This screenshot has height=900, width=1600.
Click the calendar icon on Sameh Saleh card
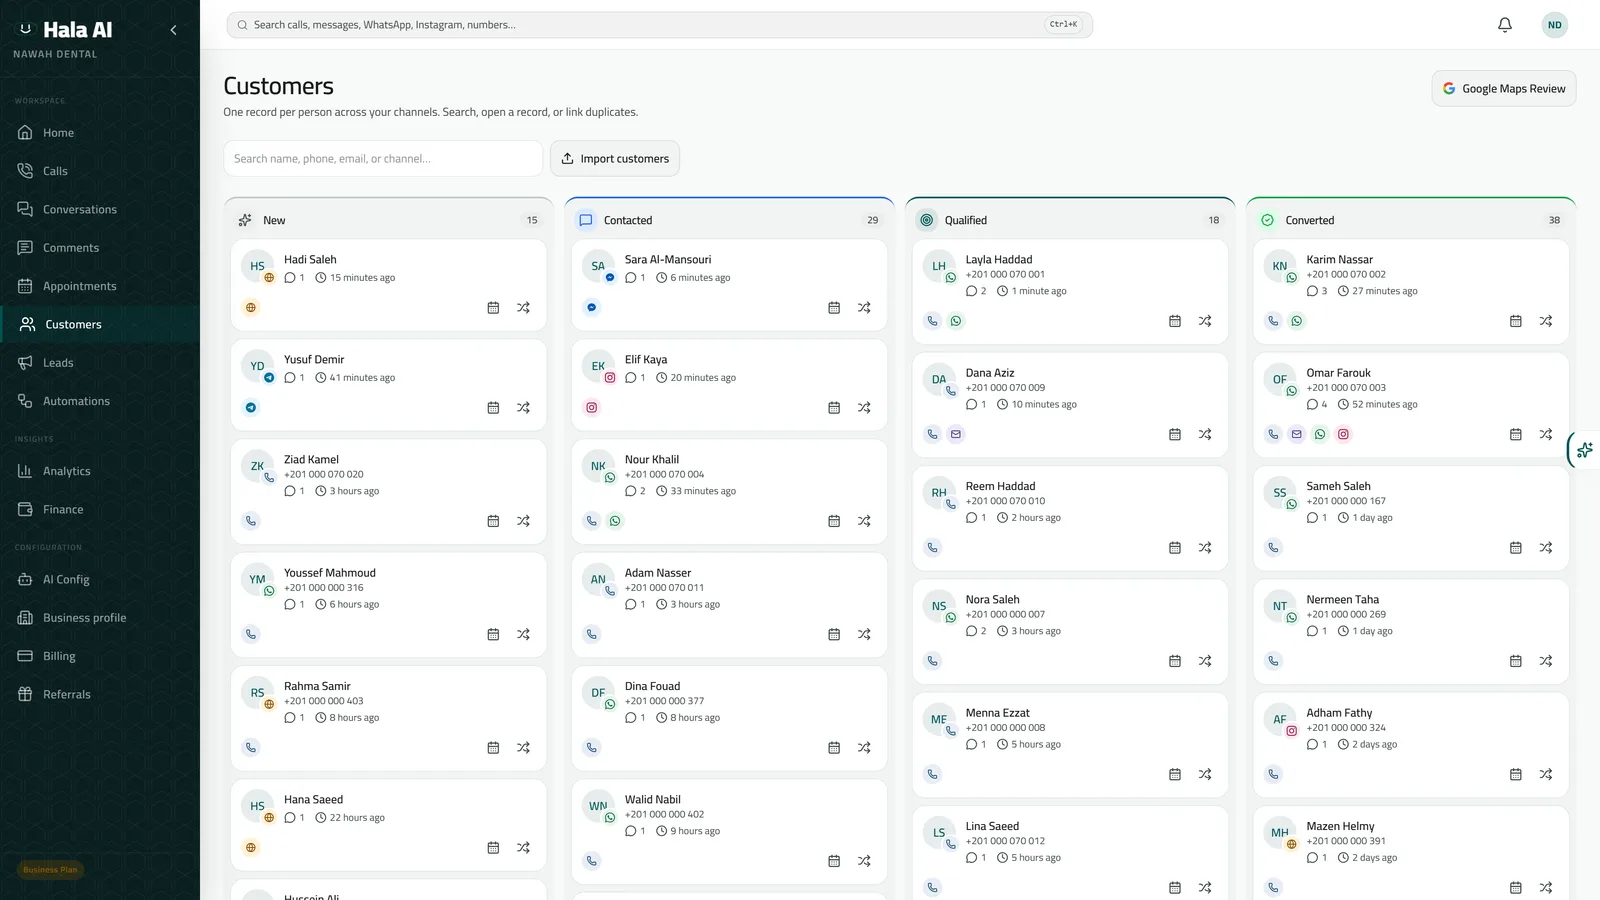tap(1516, 548)
